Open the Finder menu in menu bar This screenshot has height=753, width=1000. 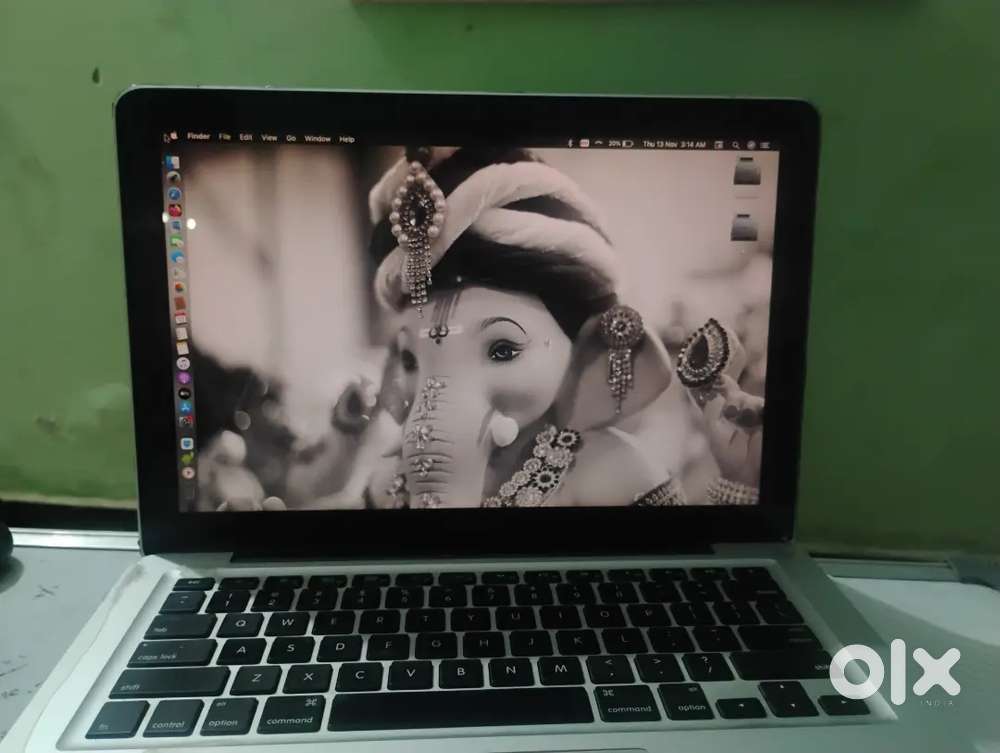click(x=198, y=137)
